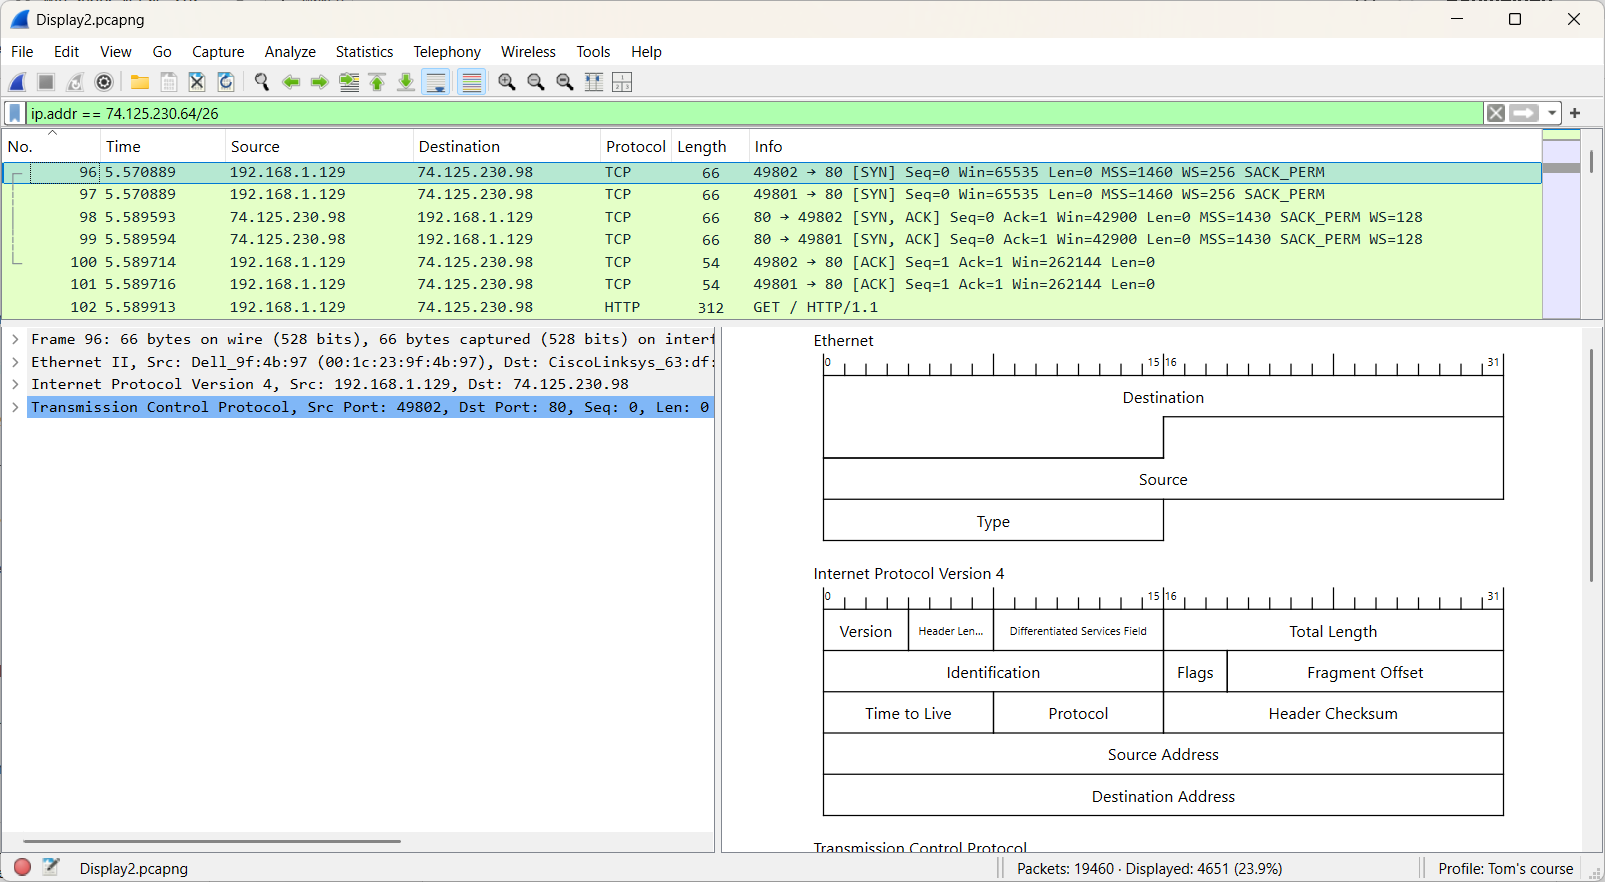The image size is (1605, 882).
Task: Close the capture file icon
Action: pos(197,82)
